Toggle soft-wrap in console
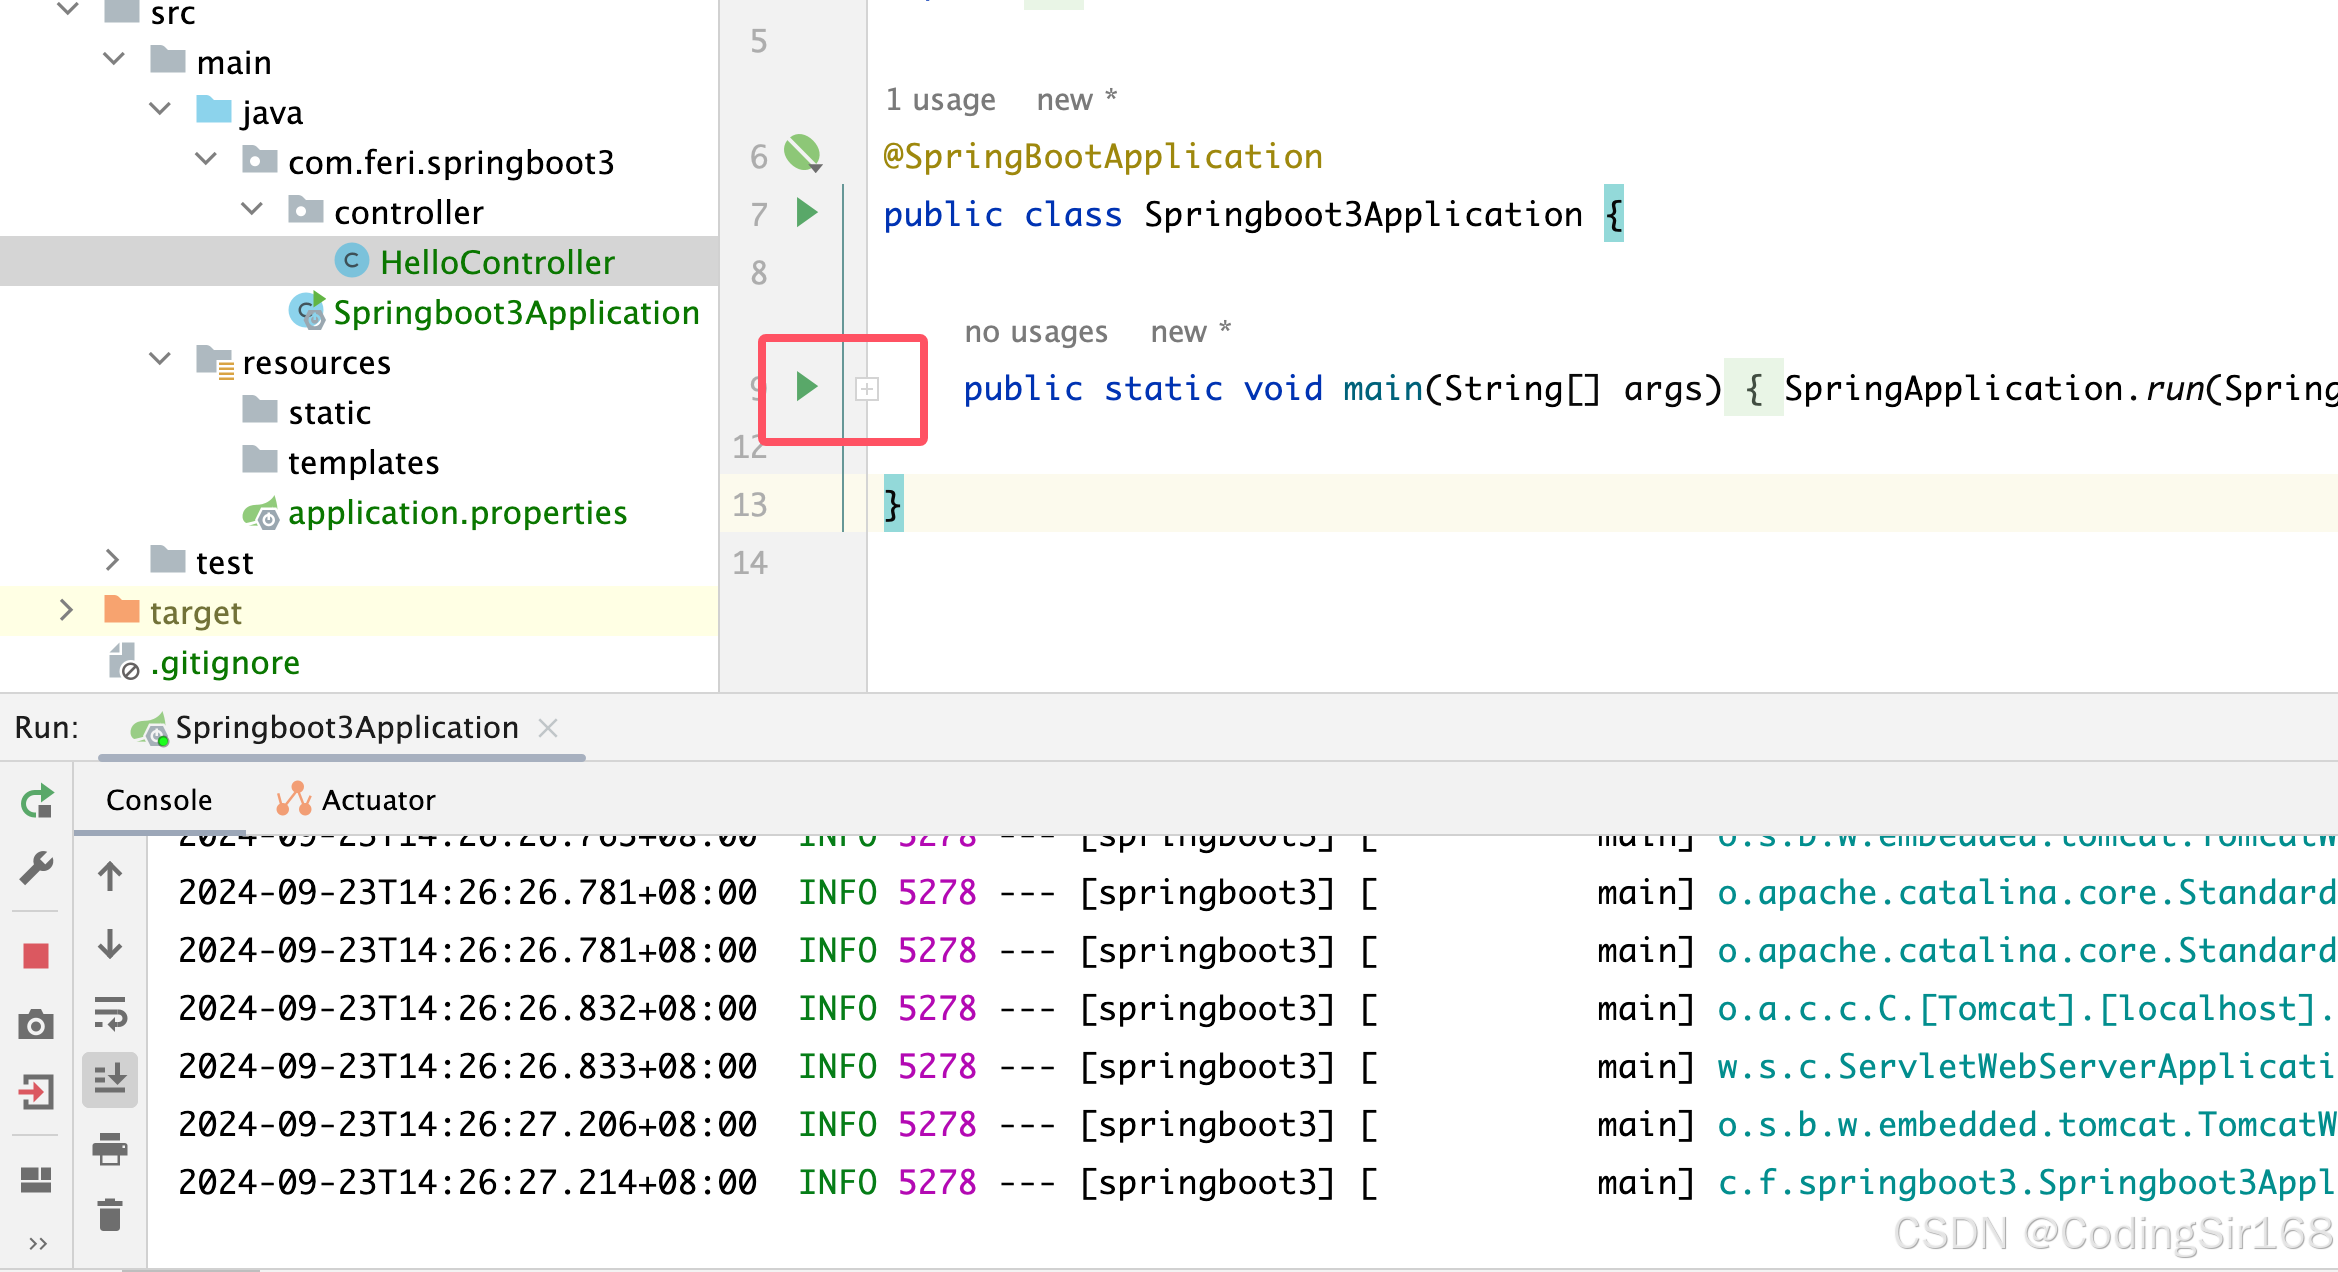This screenshot has width=2338, height=1272. point(110,1012)
